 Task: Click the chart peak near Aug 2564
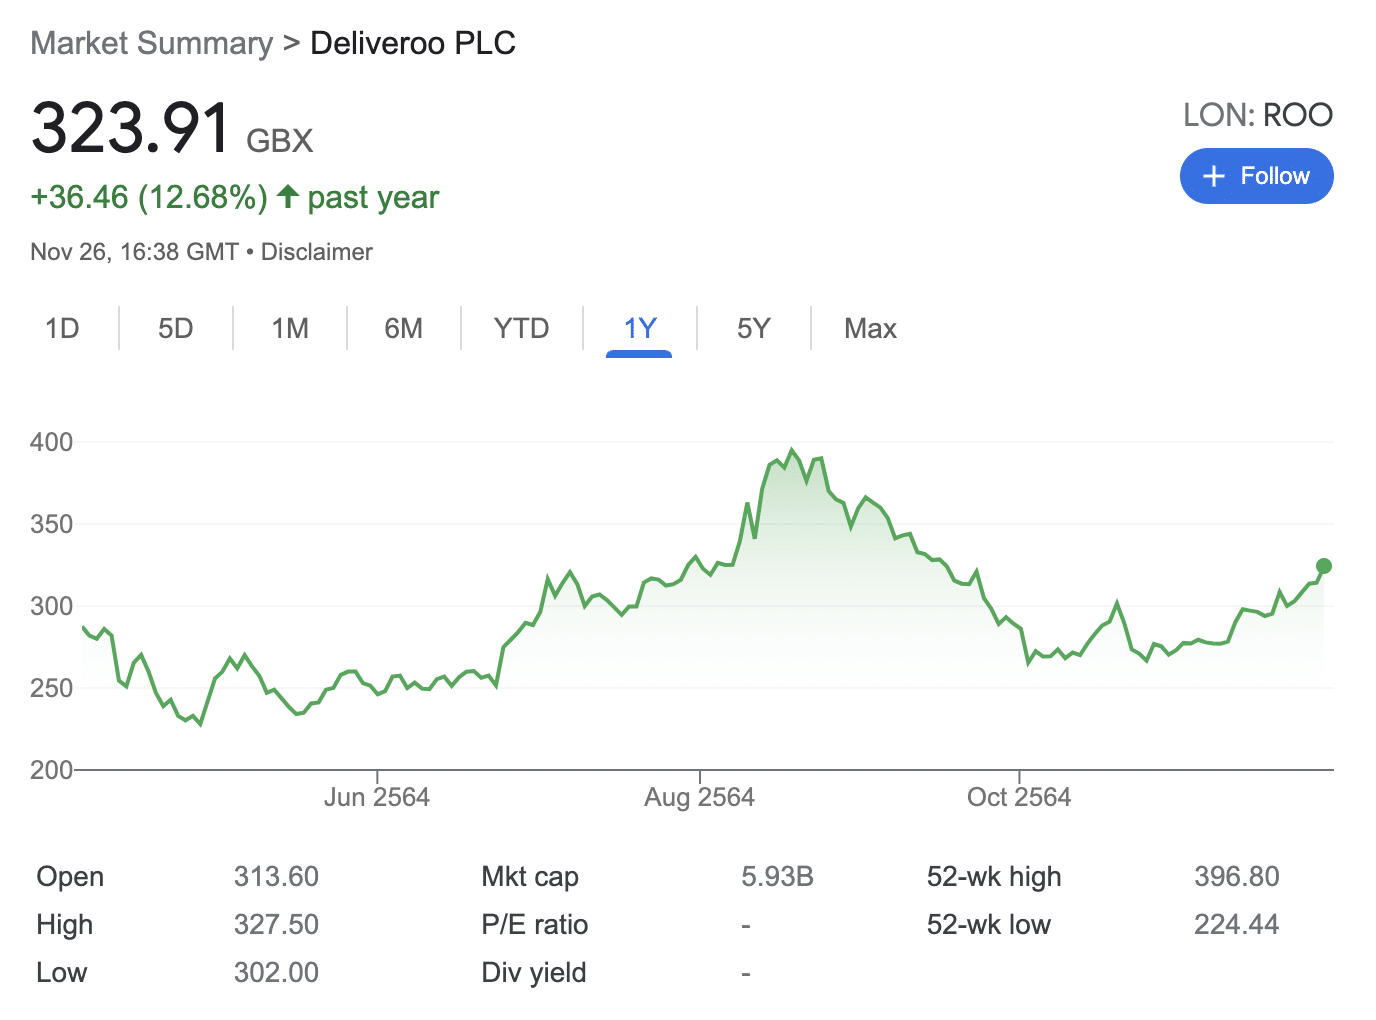coord(793,449)
